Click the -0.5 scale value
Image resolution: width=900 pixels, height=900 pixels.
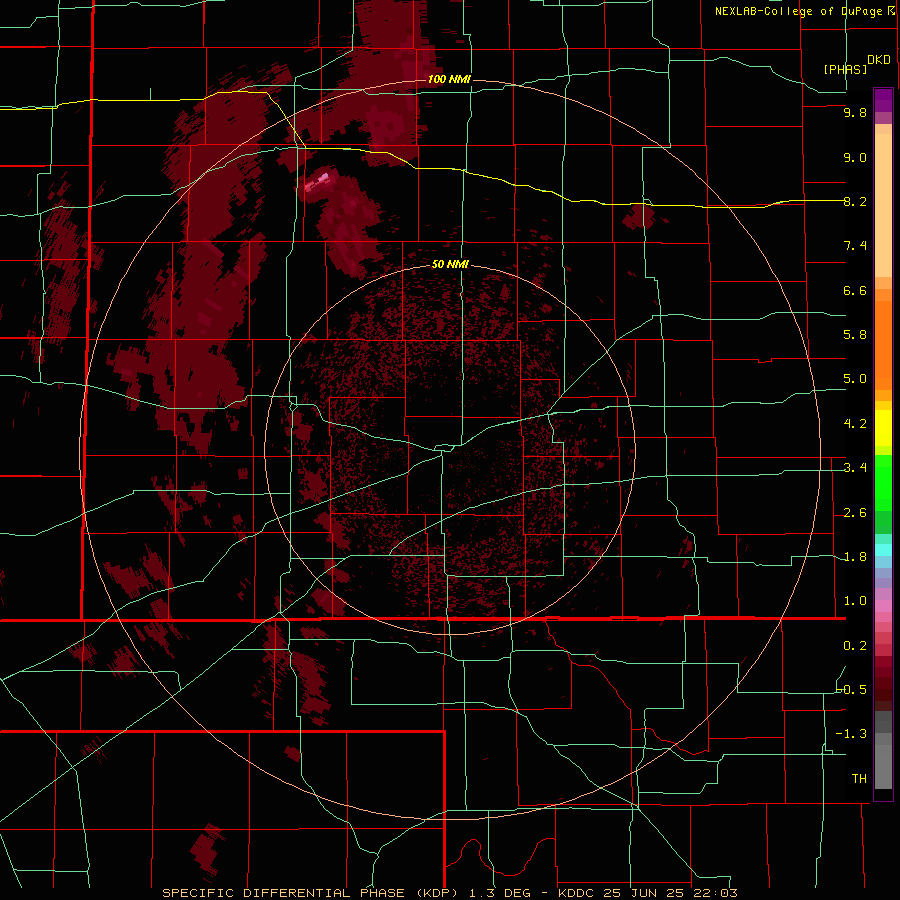click(852, 690)
